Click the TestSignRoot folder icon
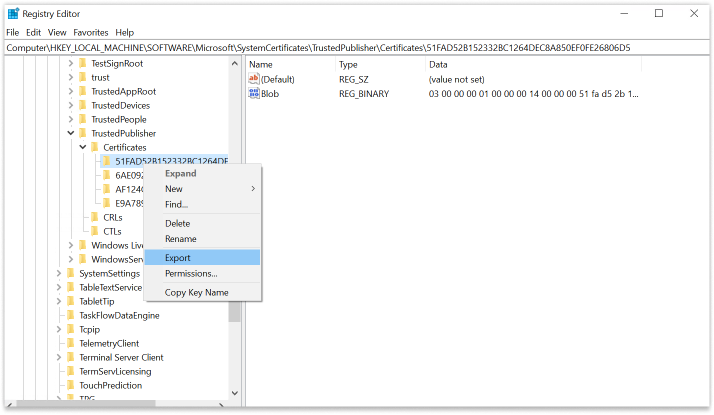This screenshot has width=714, height=415. [x=83, y=63]
